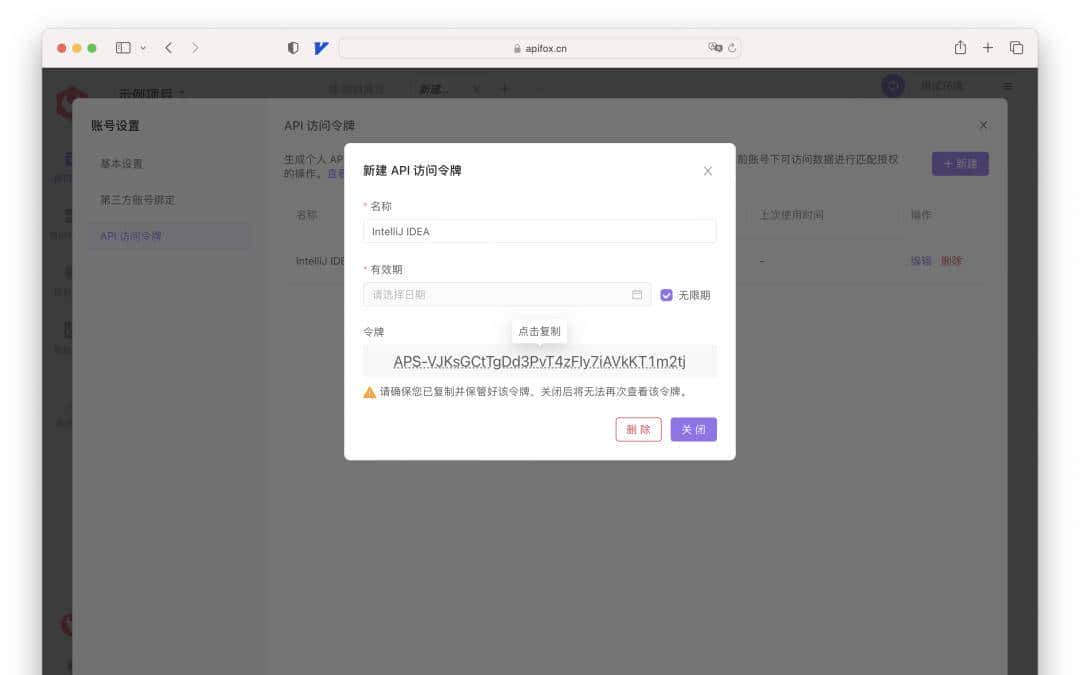Open the sidebar dropdown chevron in Safari

point(143,47)
